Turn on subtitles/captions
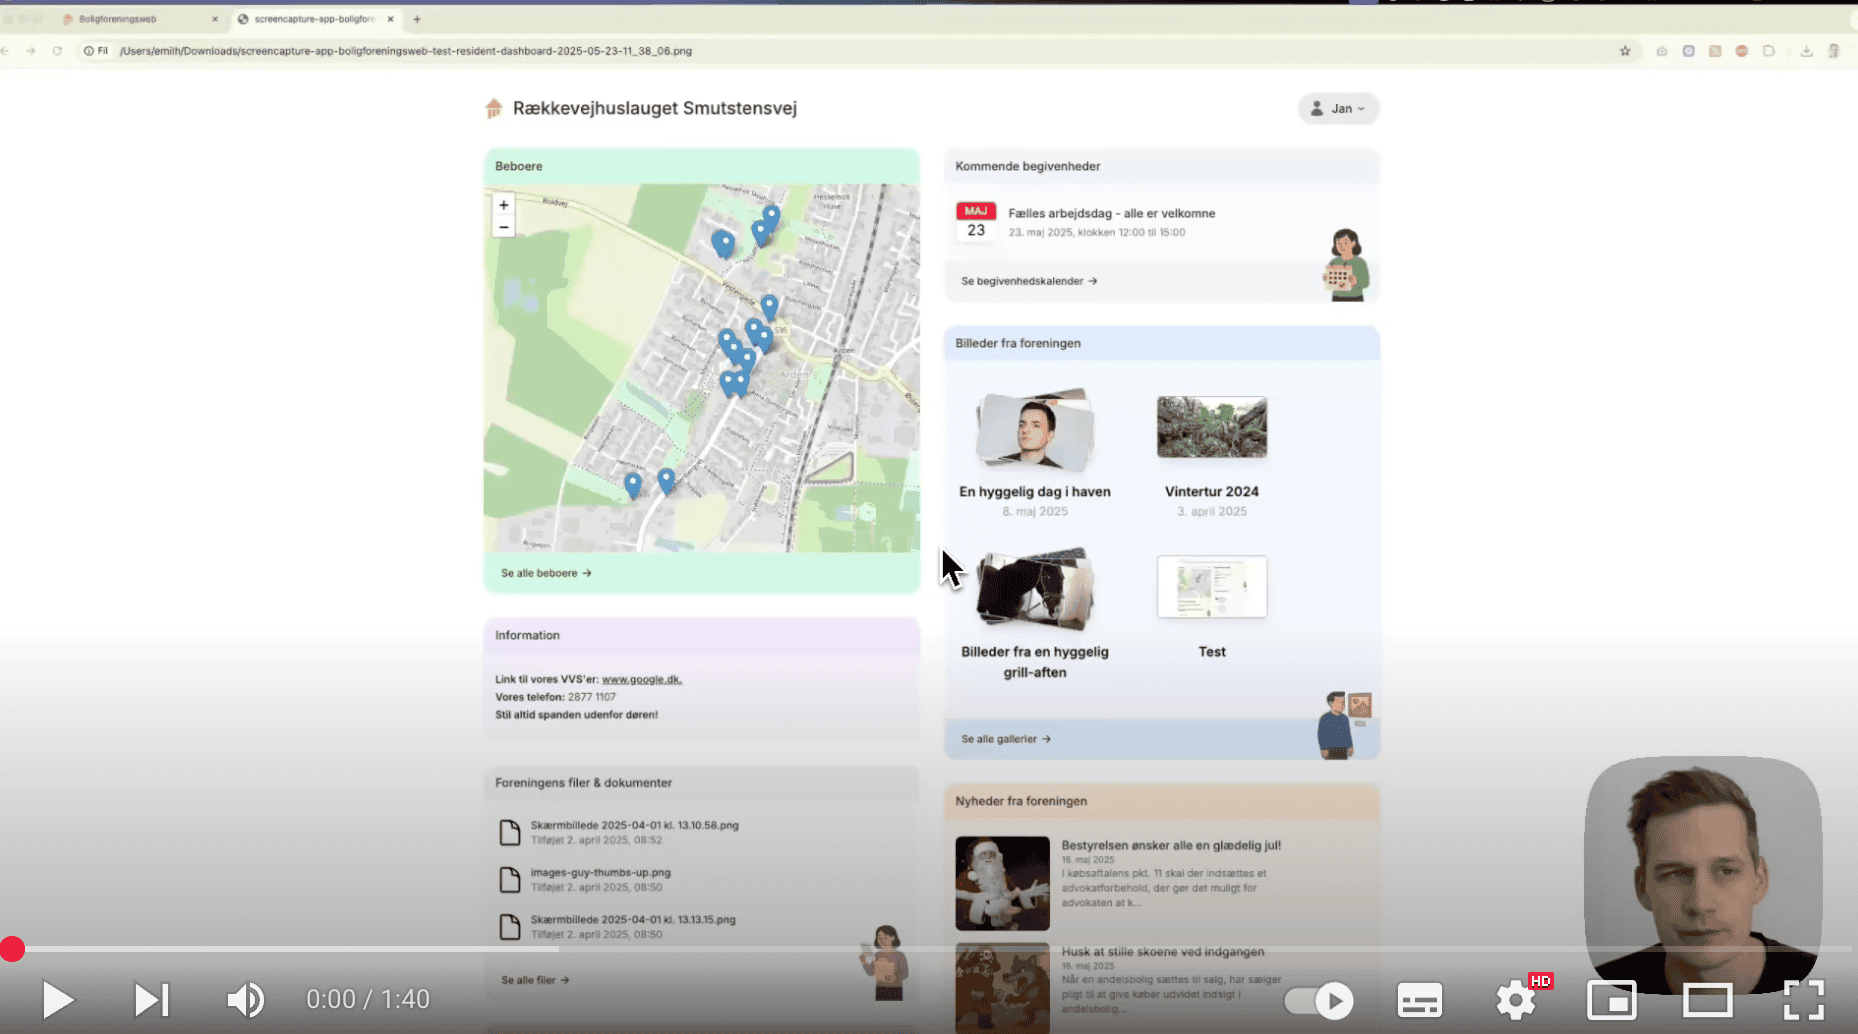Screen dimensions: 1858x1034 point(1419,1000)
